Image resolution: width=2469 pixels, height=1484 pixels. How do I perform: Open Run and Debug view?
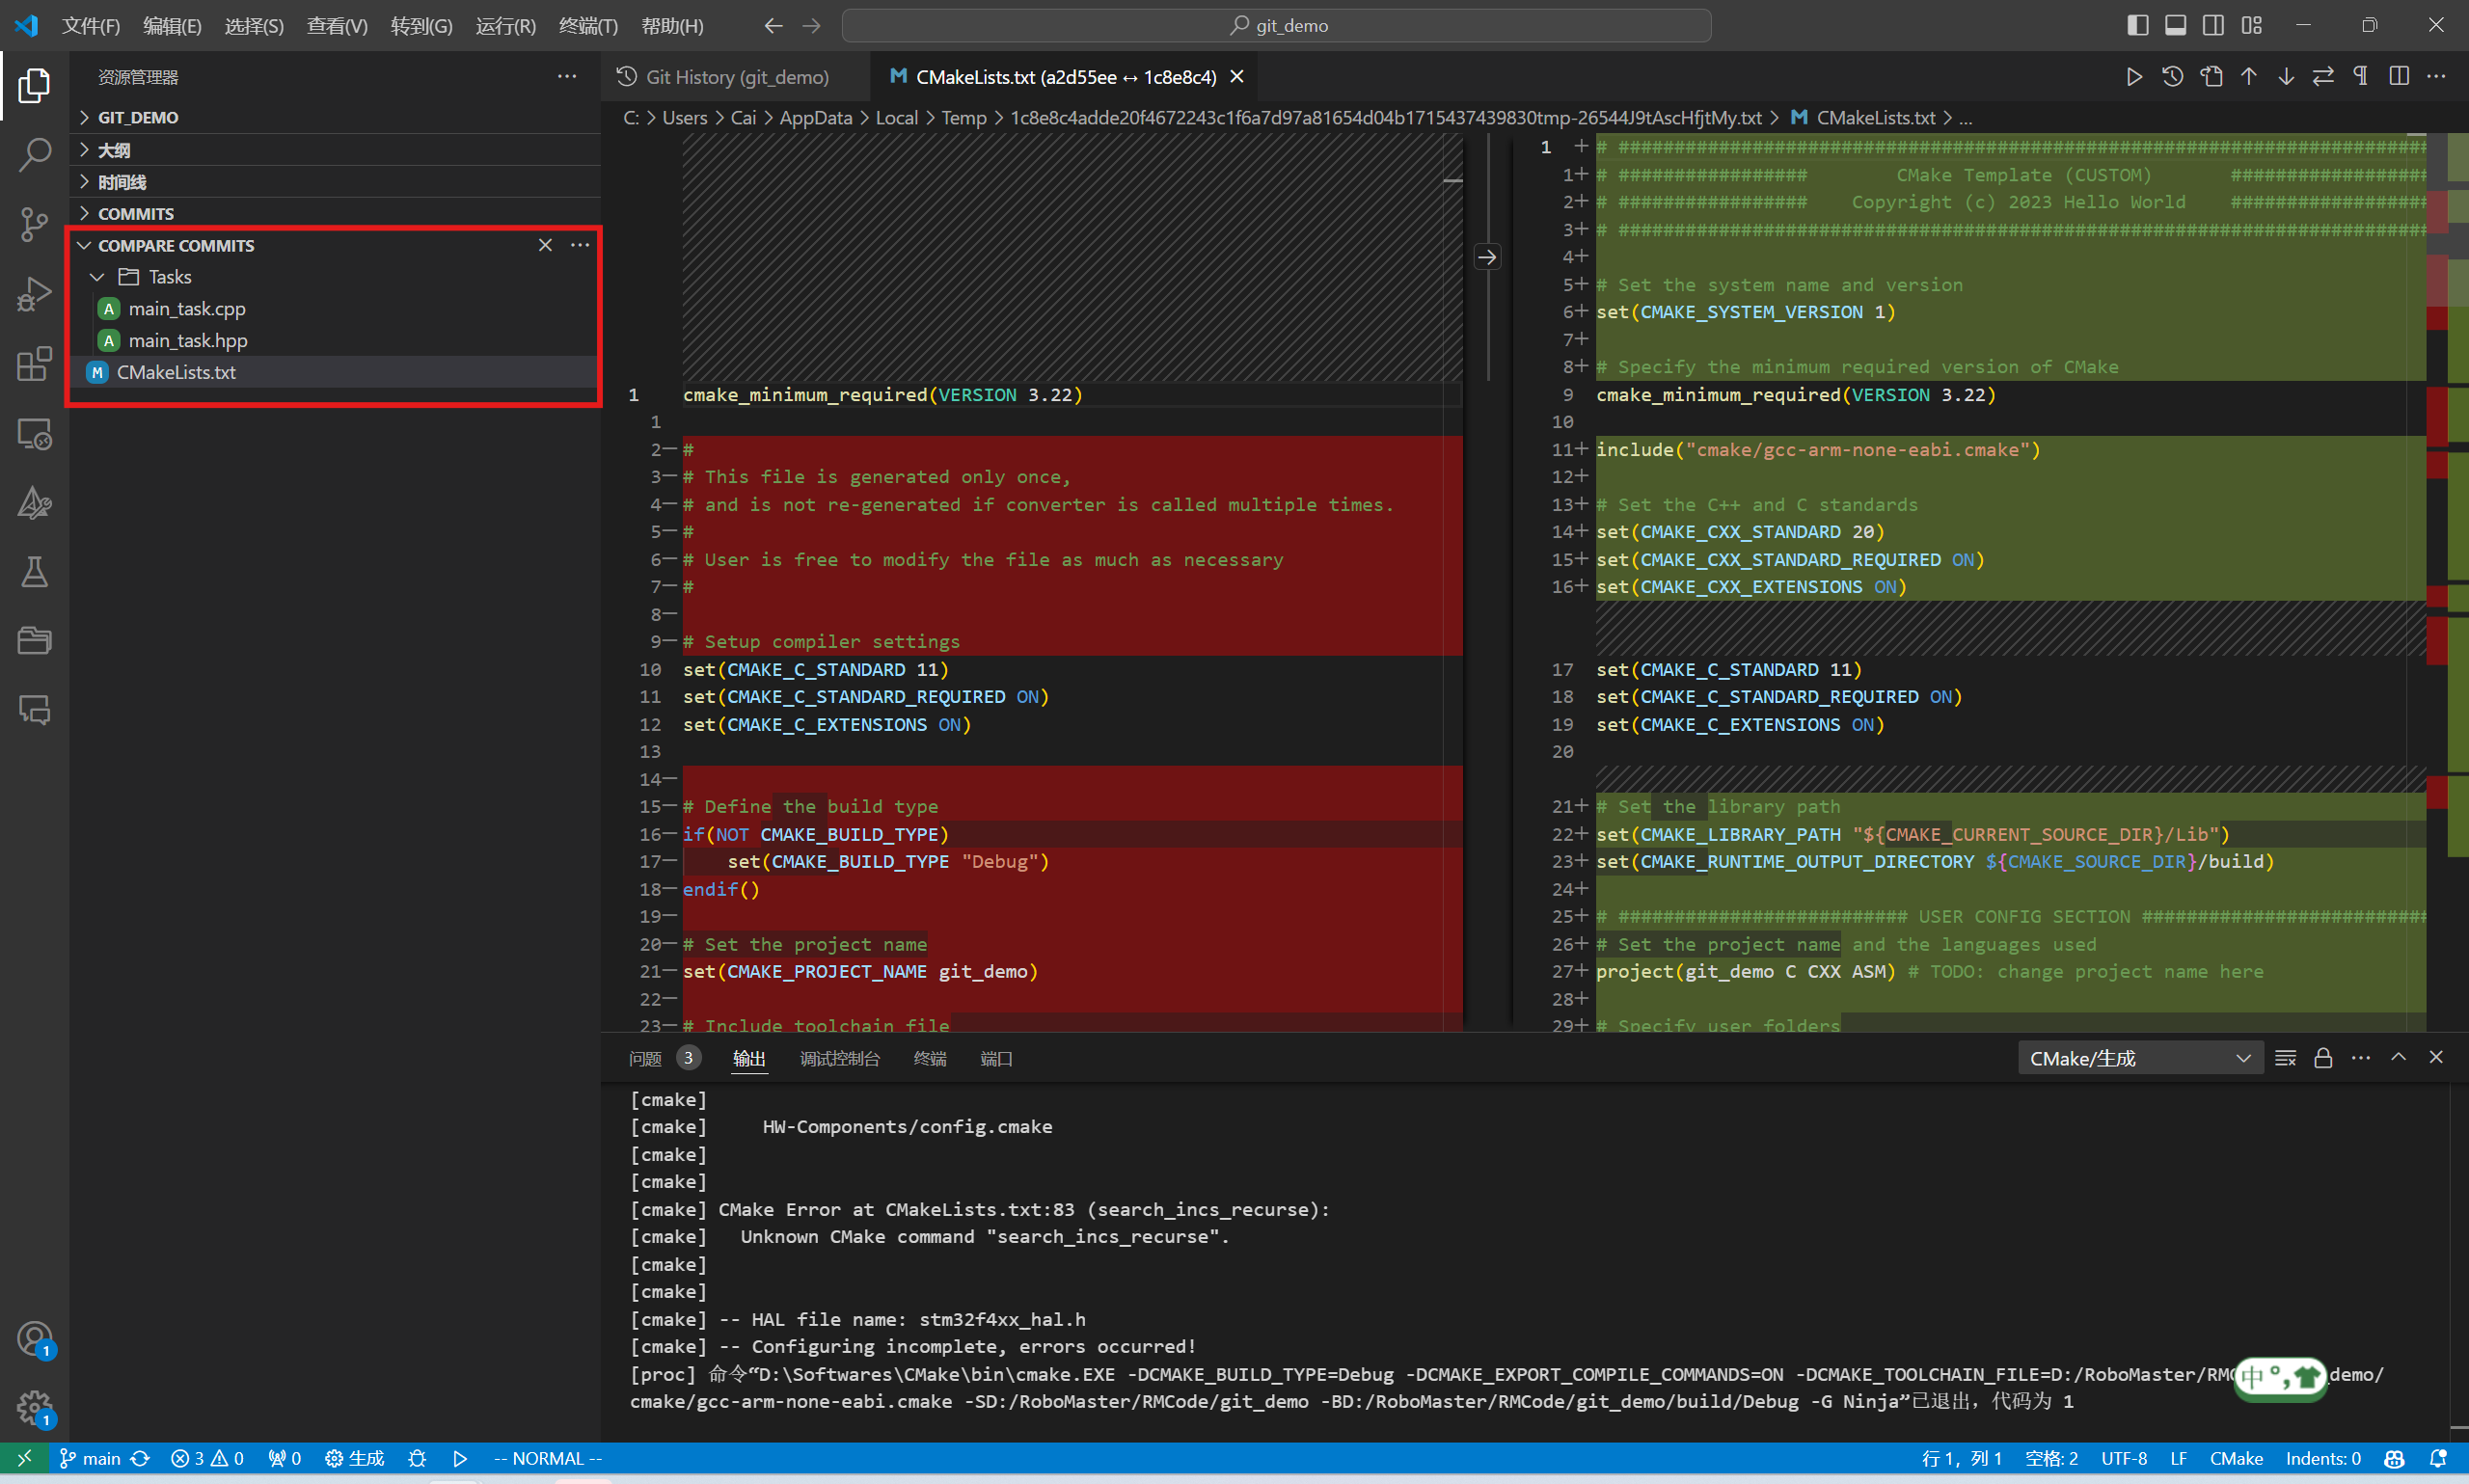[x=34, y=294]
